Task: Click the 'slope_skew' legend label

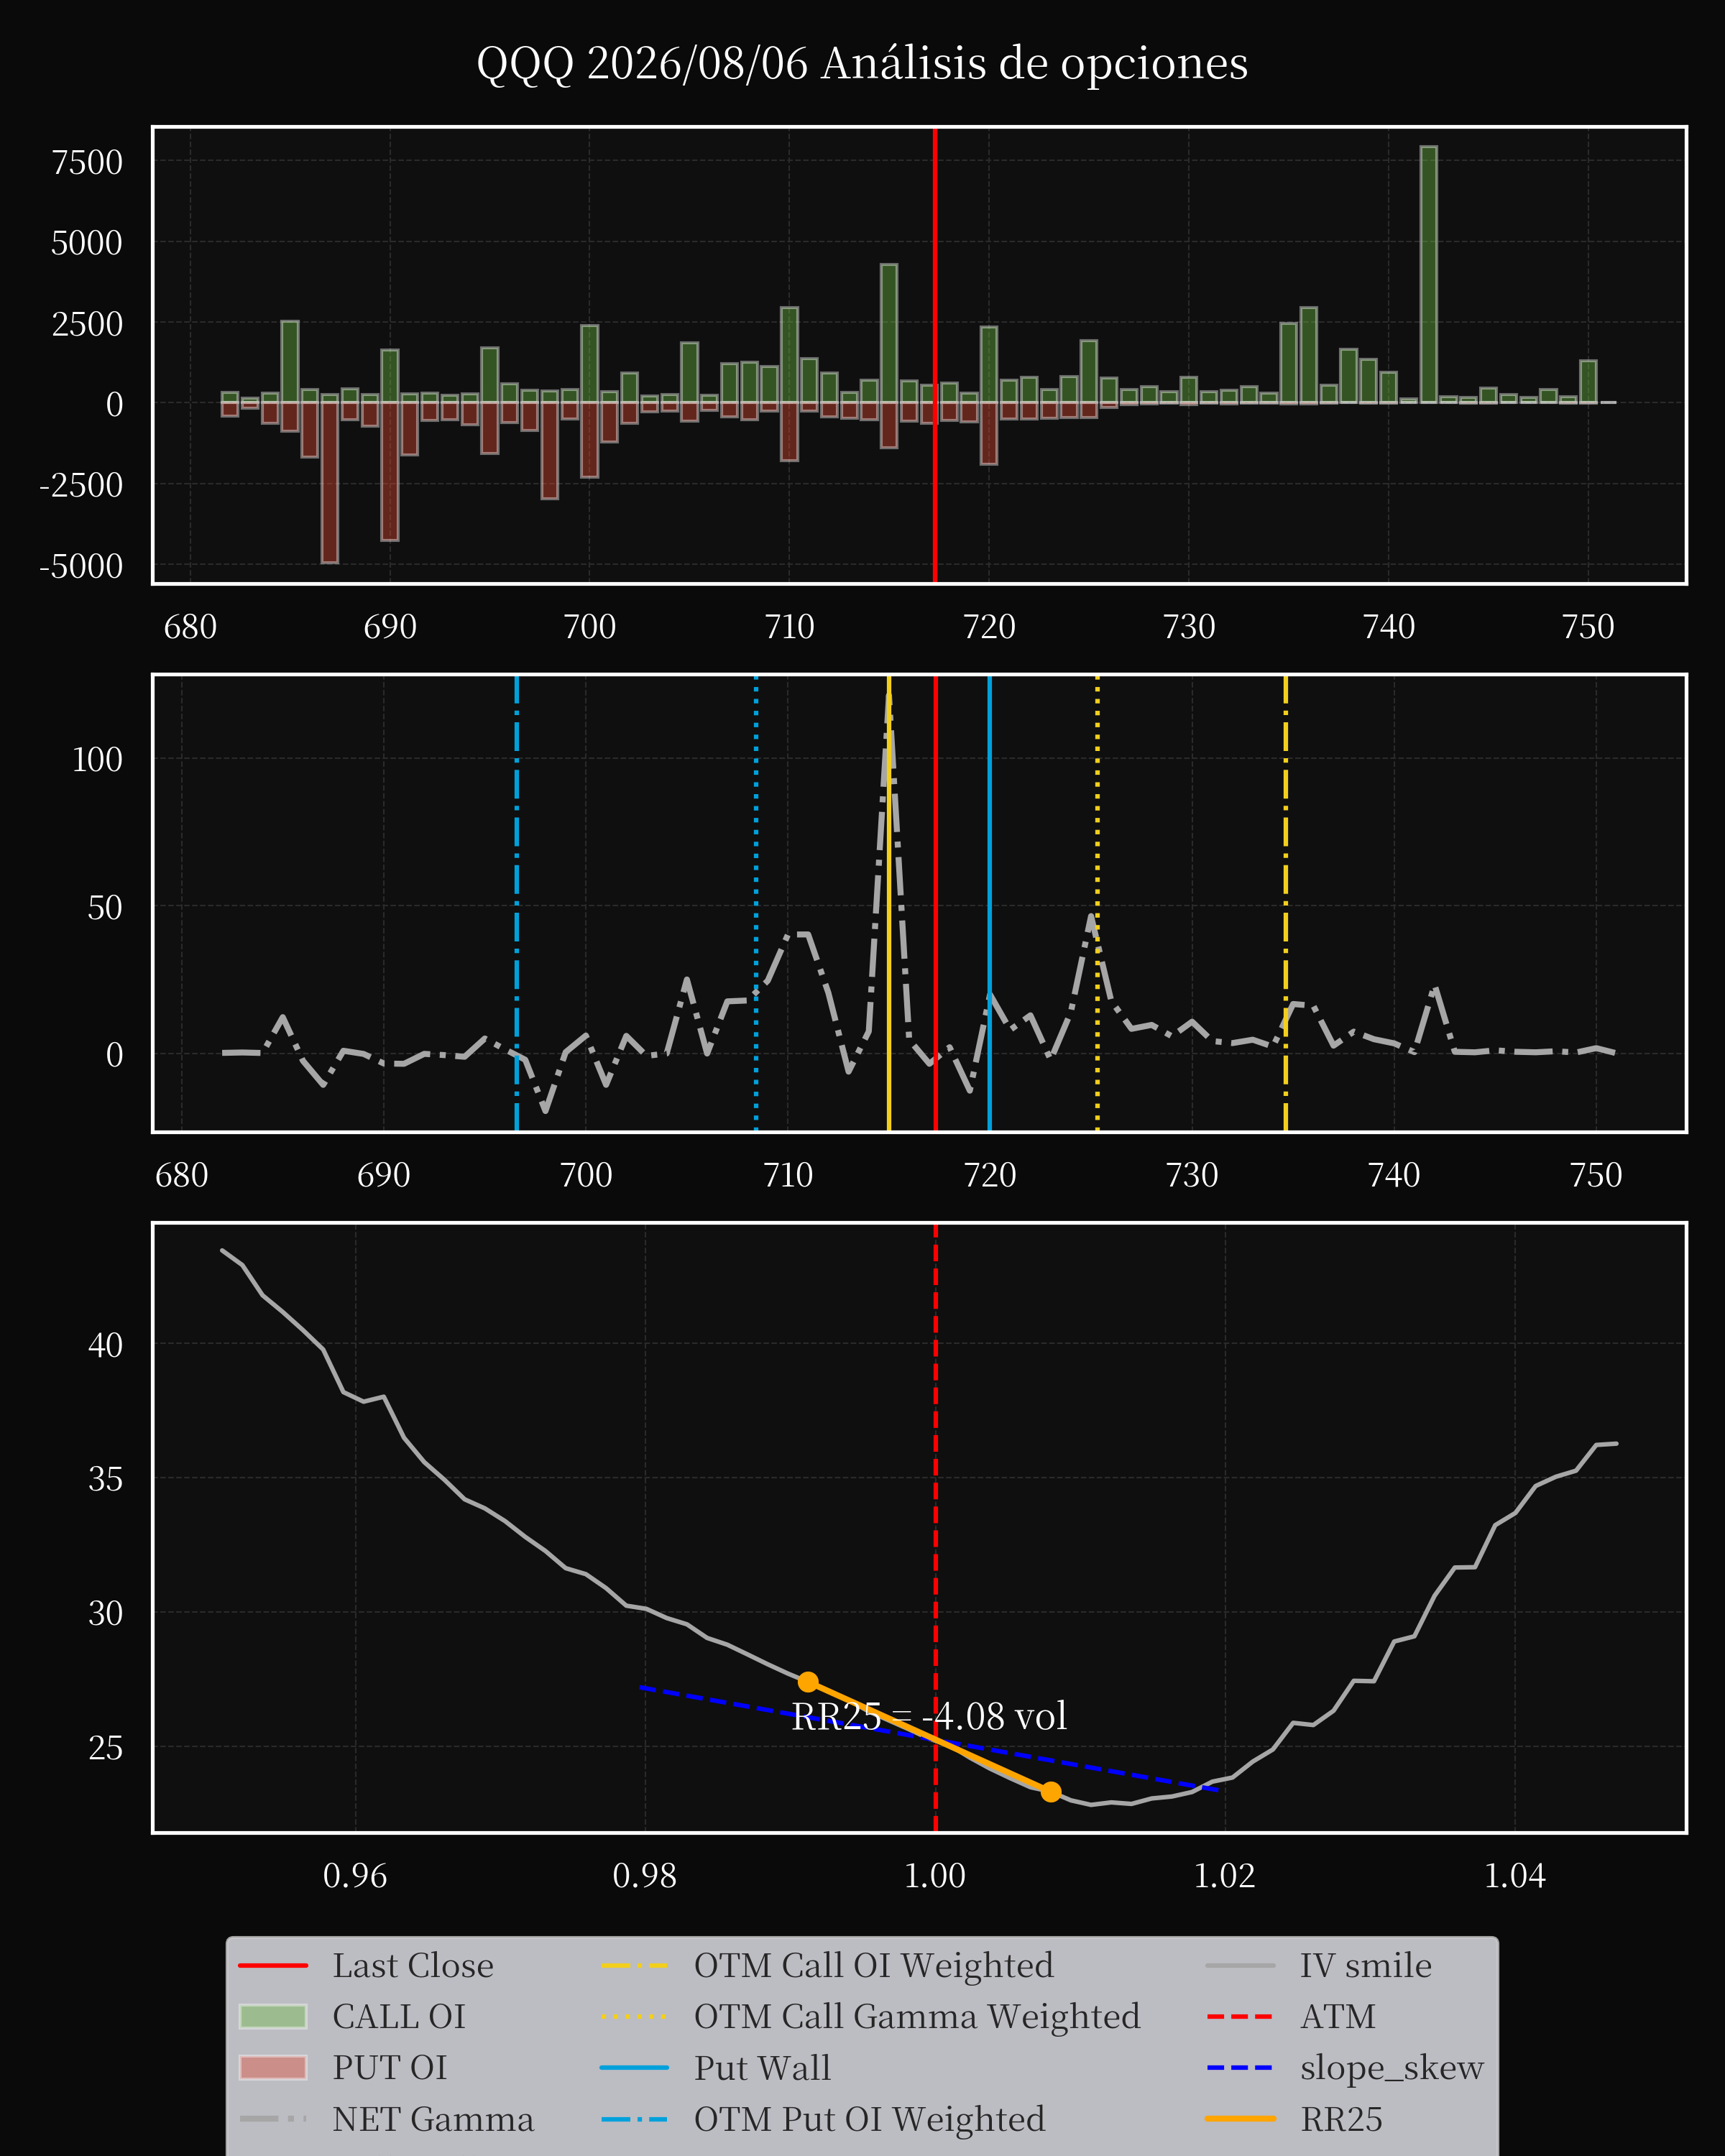Action: [1391, 2068]
